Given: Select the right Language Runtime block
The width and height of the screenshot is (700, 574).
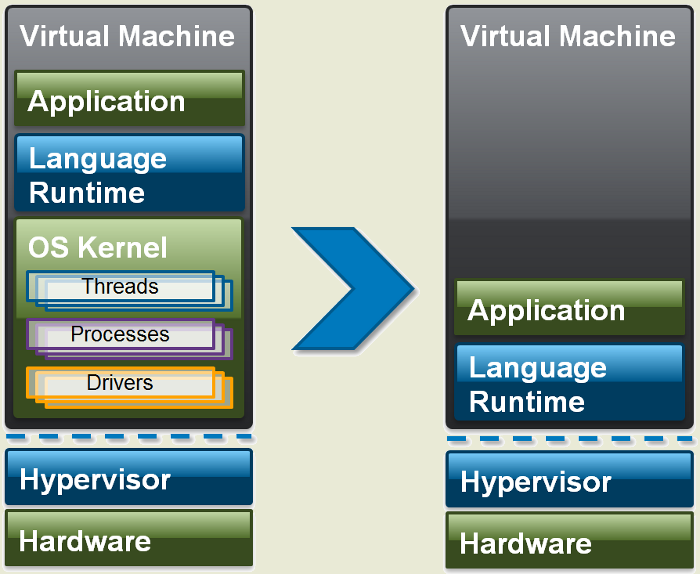Looking at the screenshot, I should point(569,382).
